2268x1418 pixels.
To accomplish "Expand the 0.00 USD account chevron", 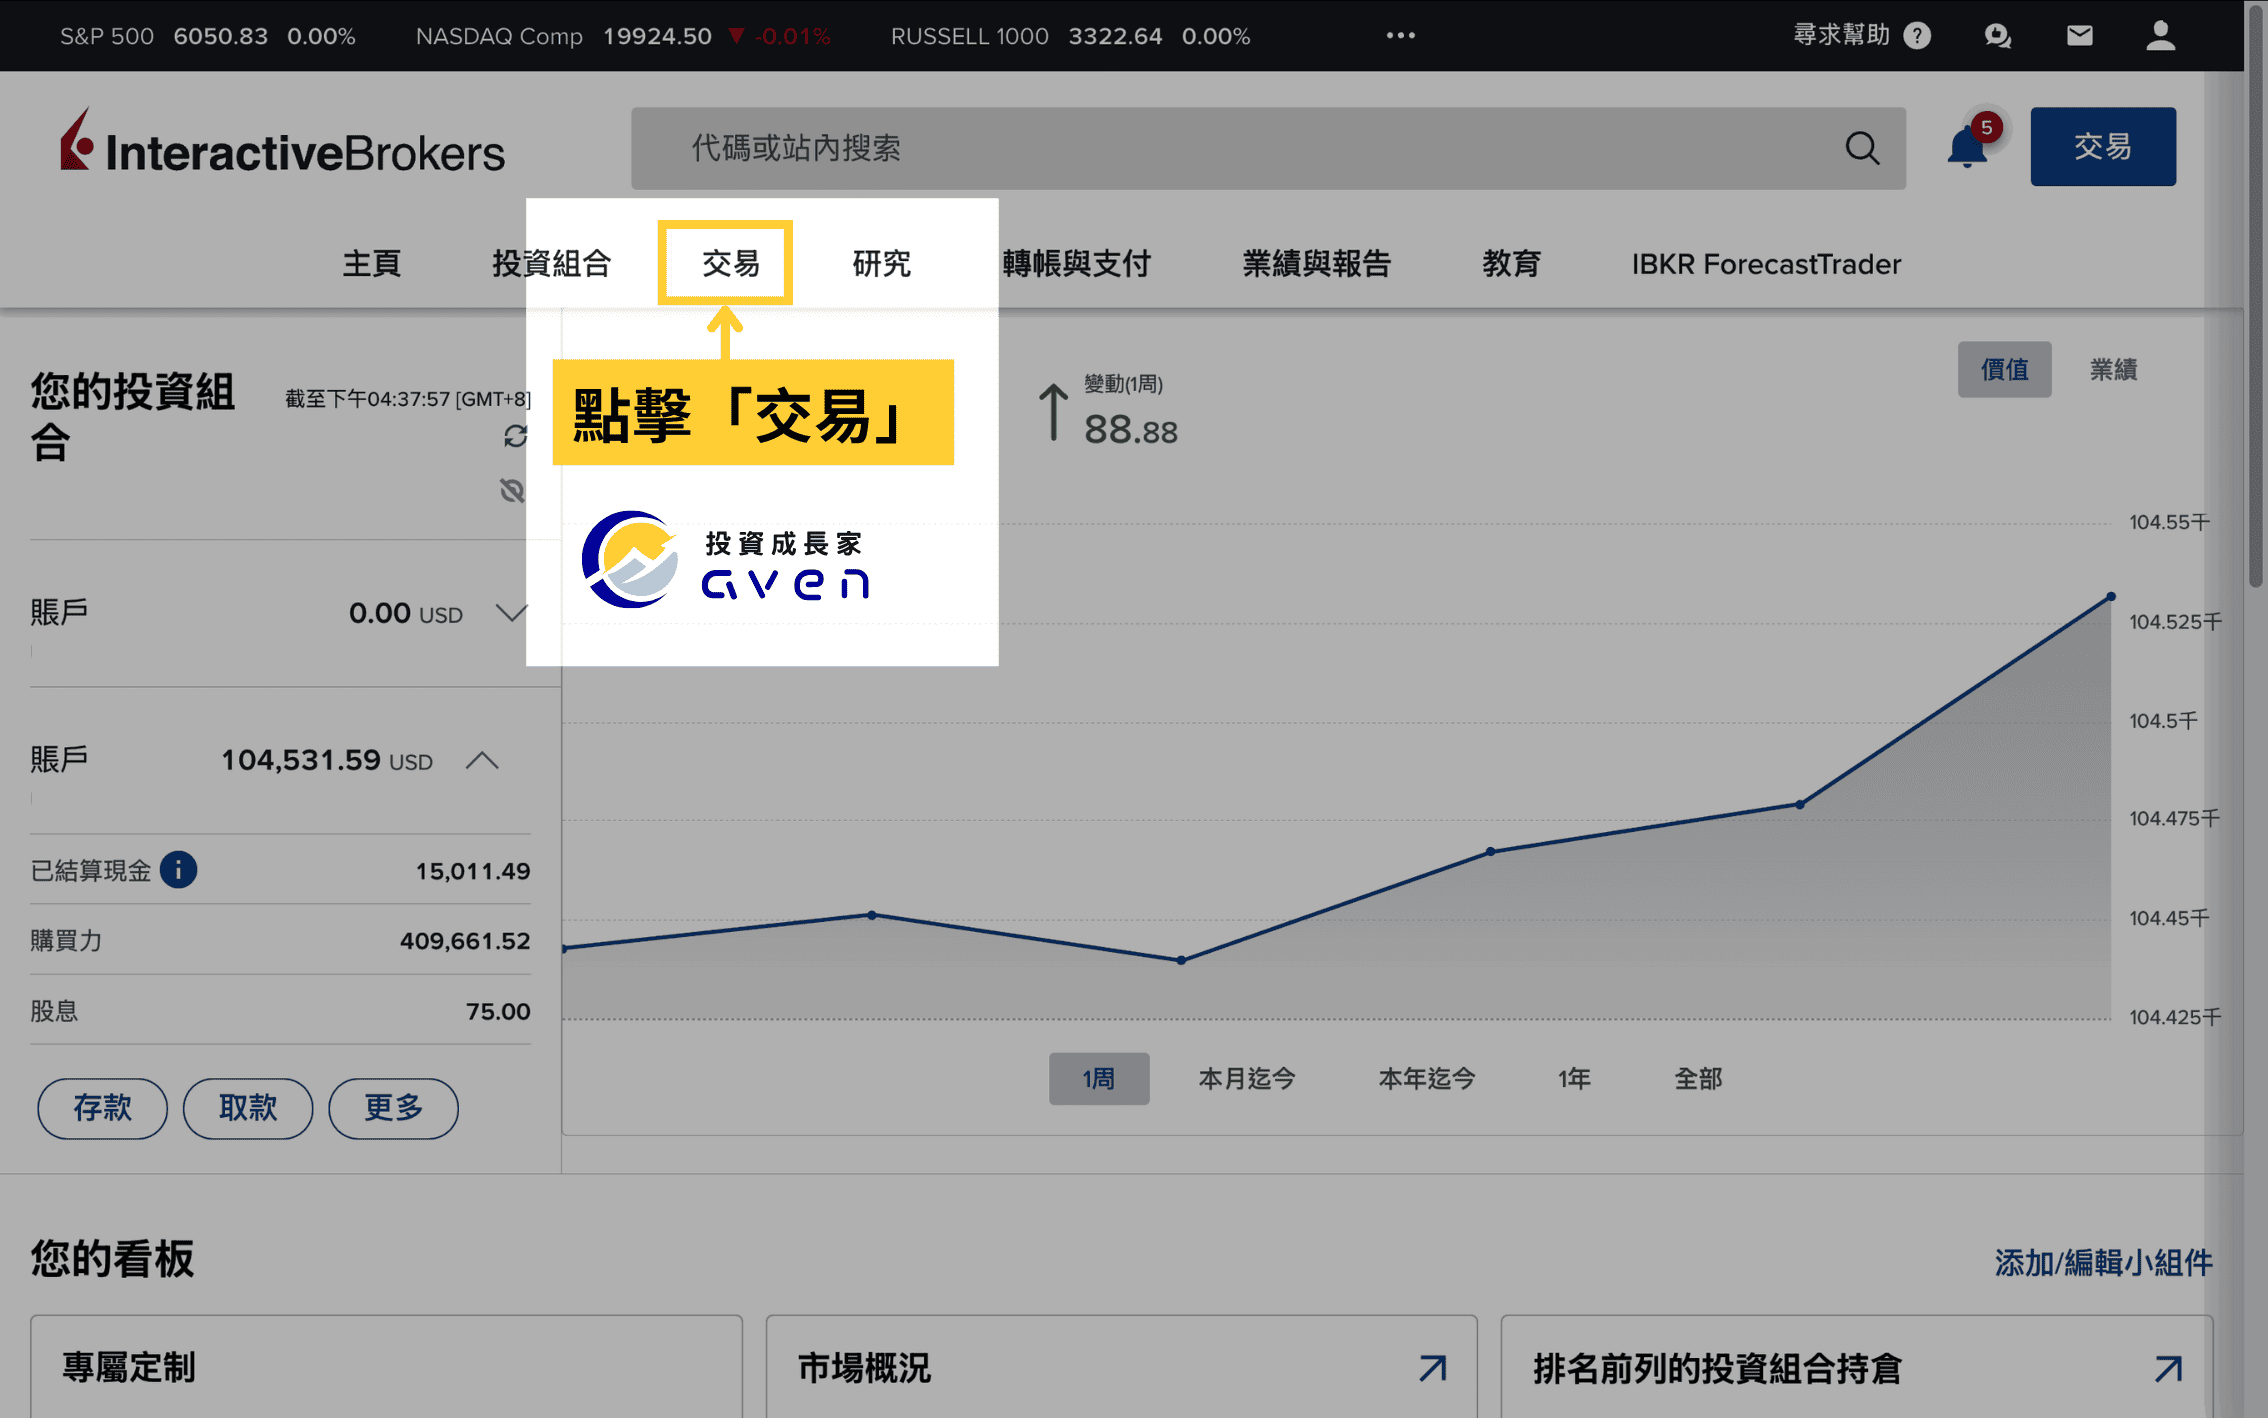I will 511,613.
